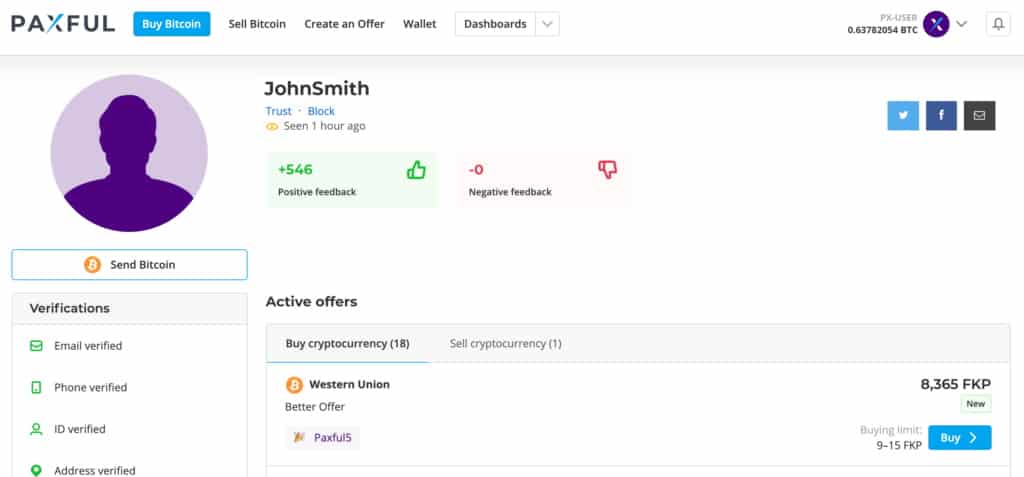
Task: Click the Paxful logo
Action: tap(63, 24)
